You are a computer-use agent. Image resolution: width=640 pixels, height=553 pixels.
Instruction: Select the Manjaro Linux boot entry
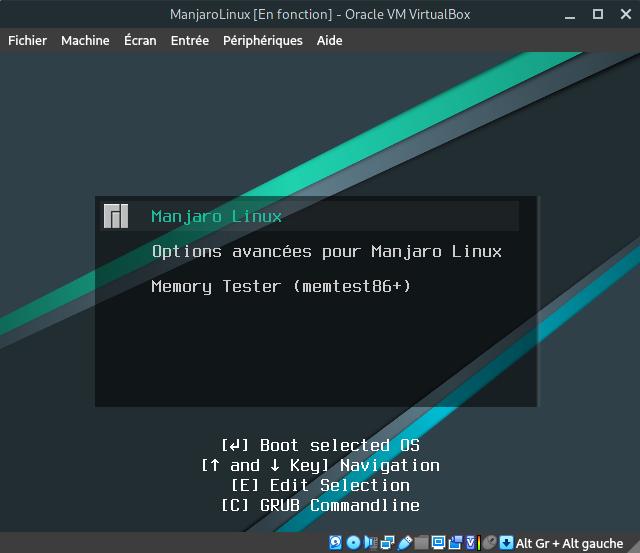309,216
